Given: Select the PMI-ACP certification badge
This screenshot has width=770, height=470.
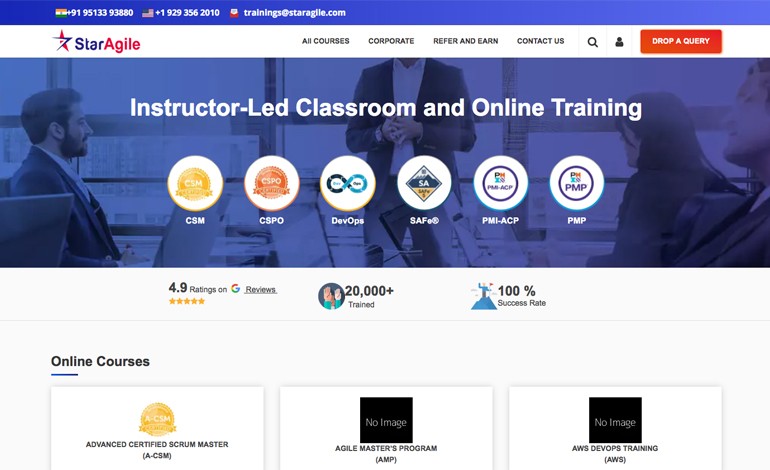Looking at the screenshot, I should (x=500, y=183).
